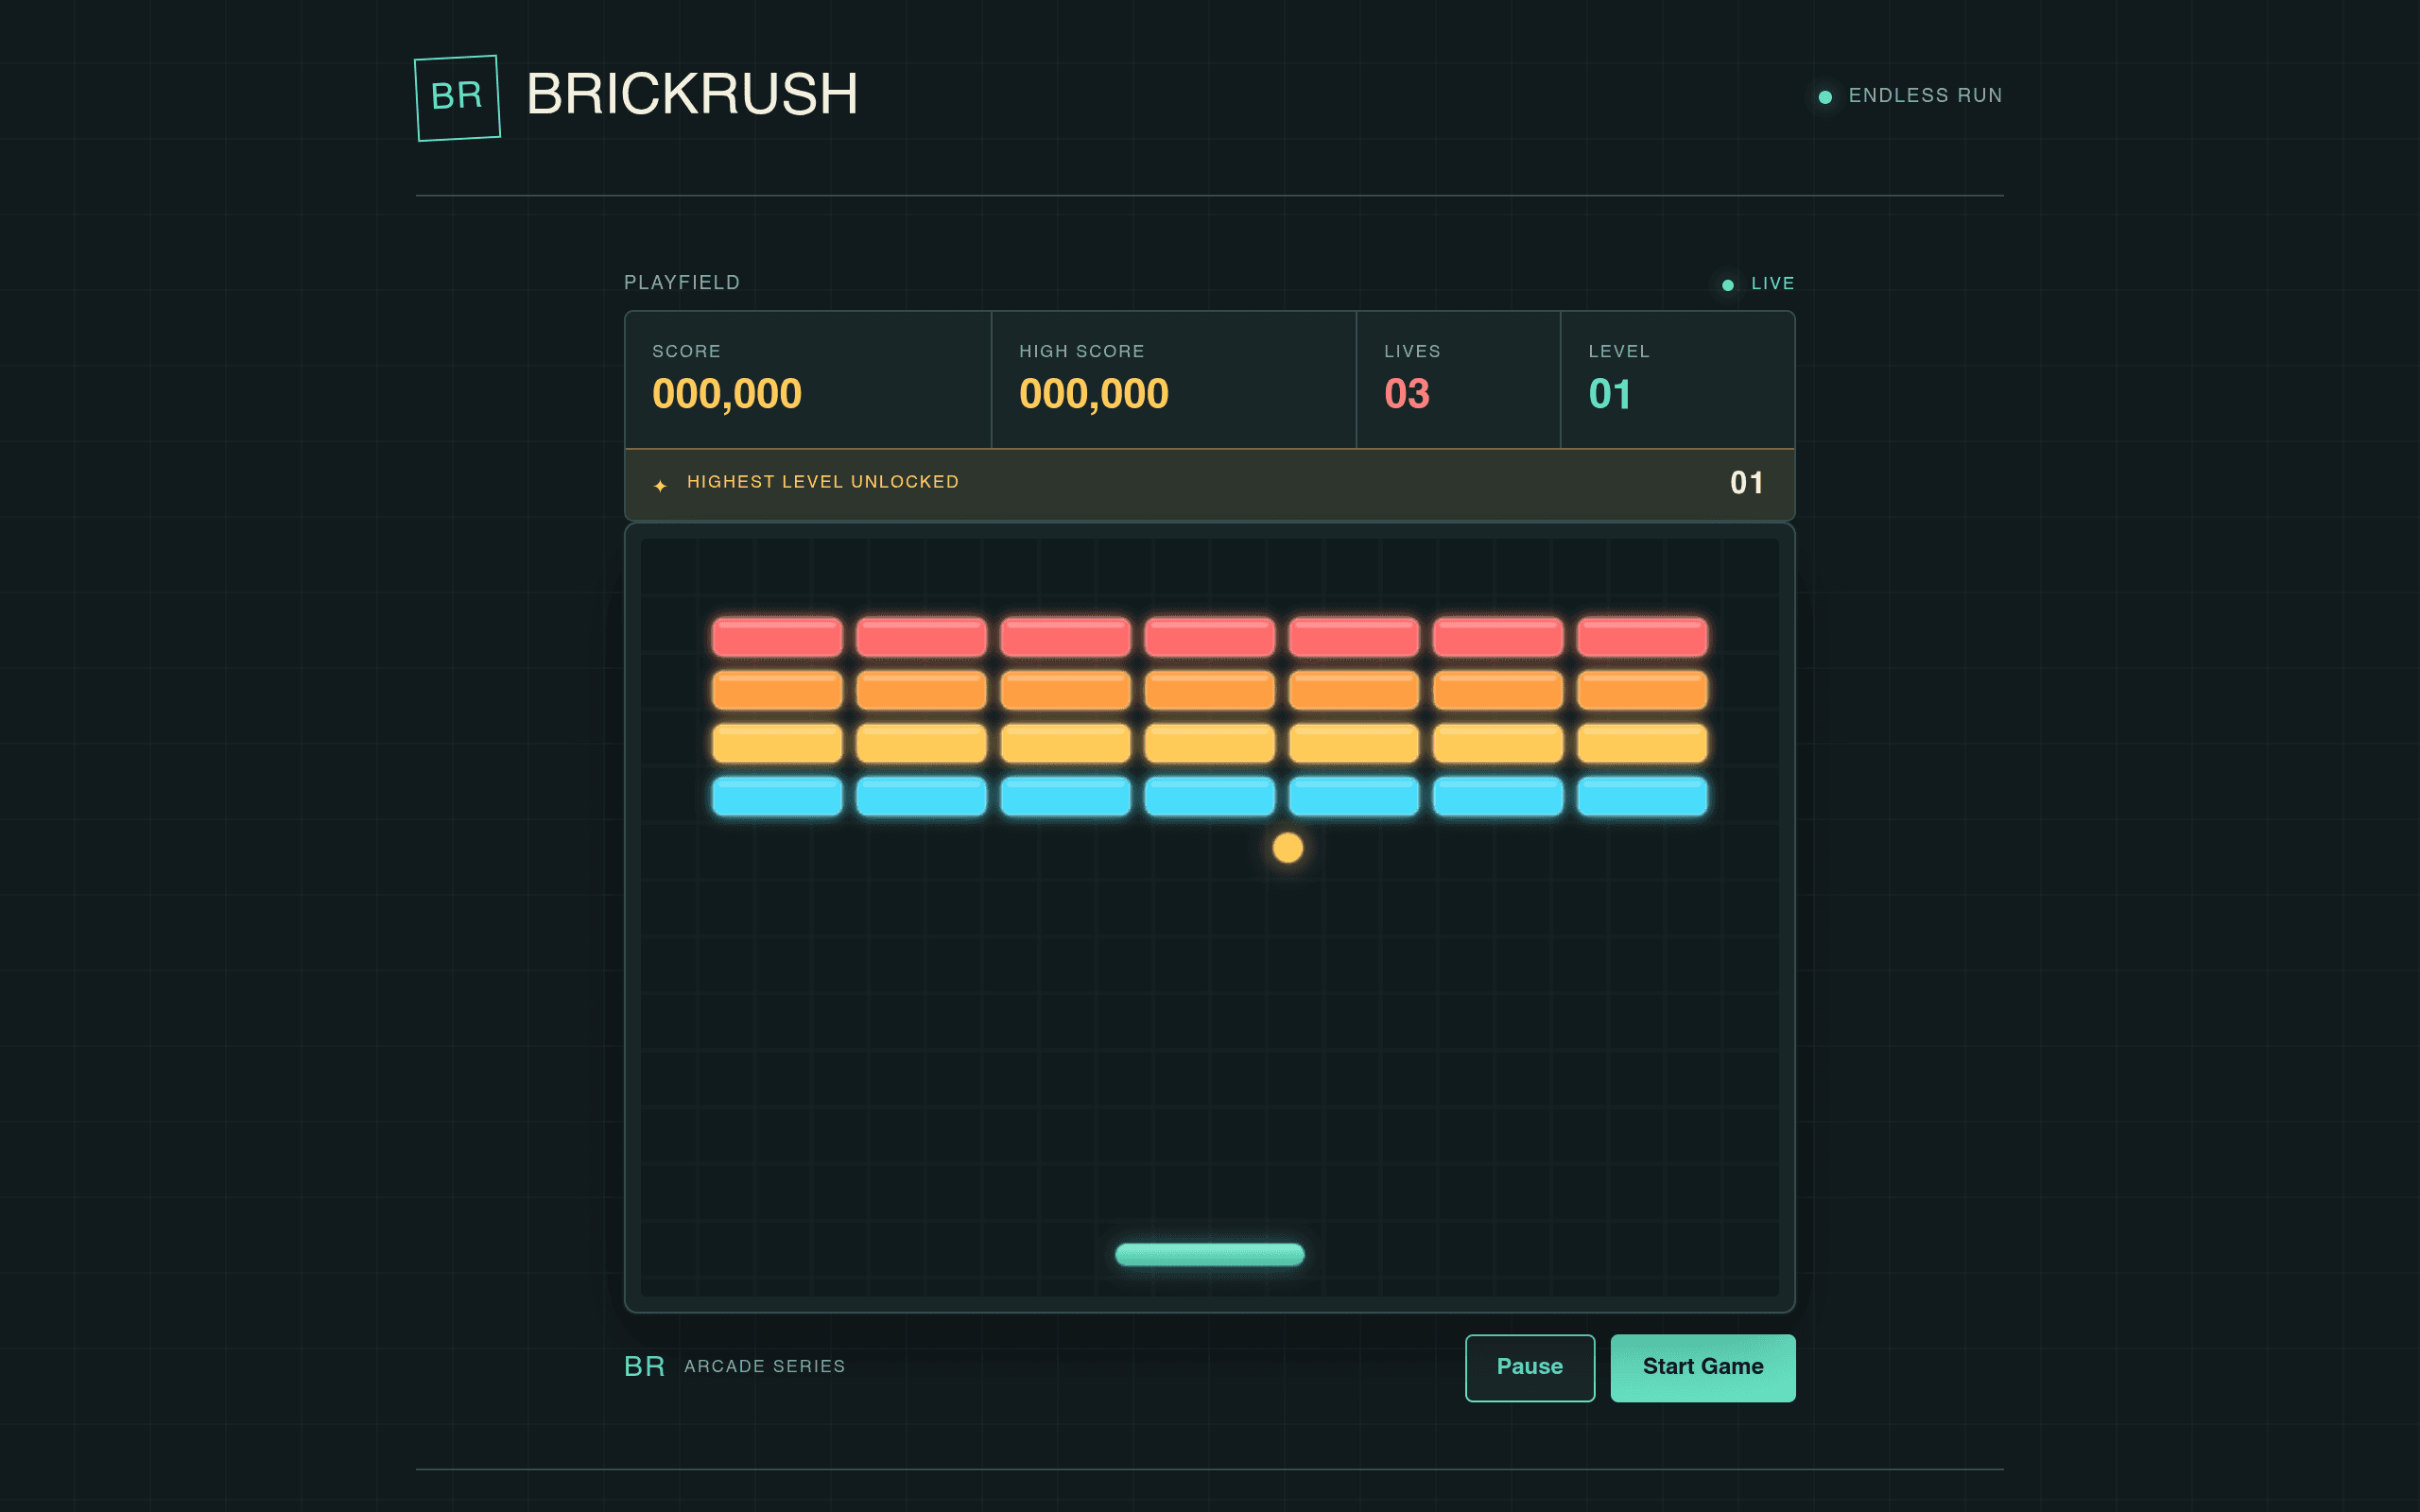Image resolution: width=2420 pixels, height=1512 pixels.
Task: Click the ENDLESS RUN label
Action: click(x=1925, y=96)
